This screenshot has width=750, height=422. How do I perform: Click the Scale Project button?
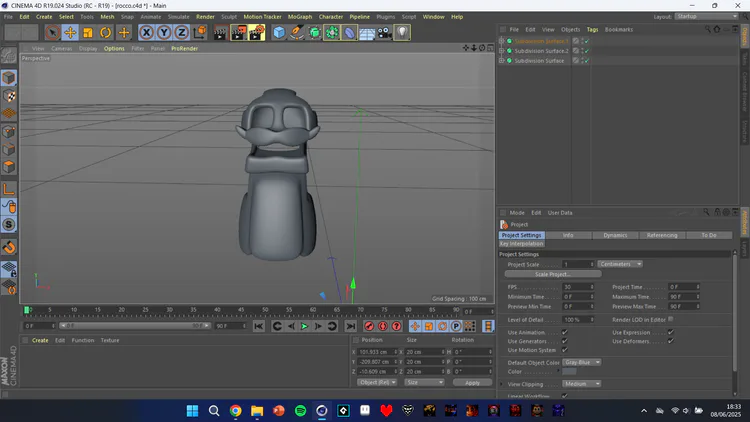tap(553, 274)
